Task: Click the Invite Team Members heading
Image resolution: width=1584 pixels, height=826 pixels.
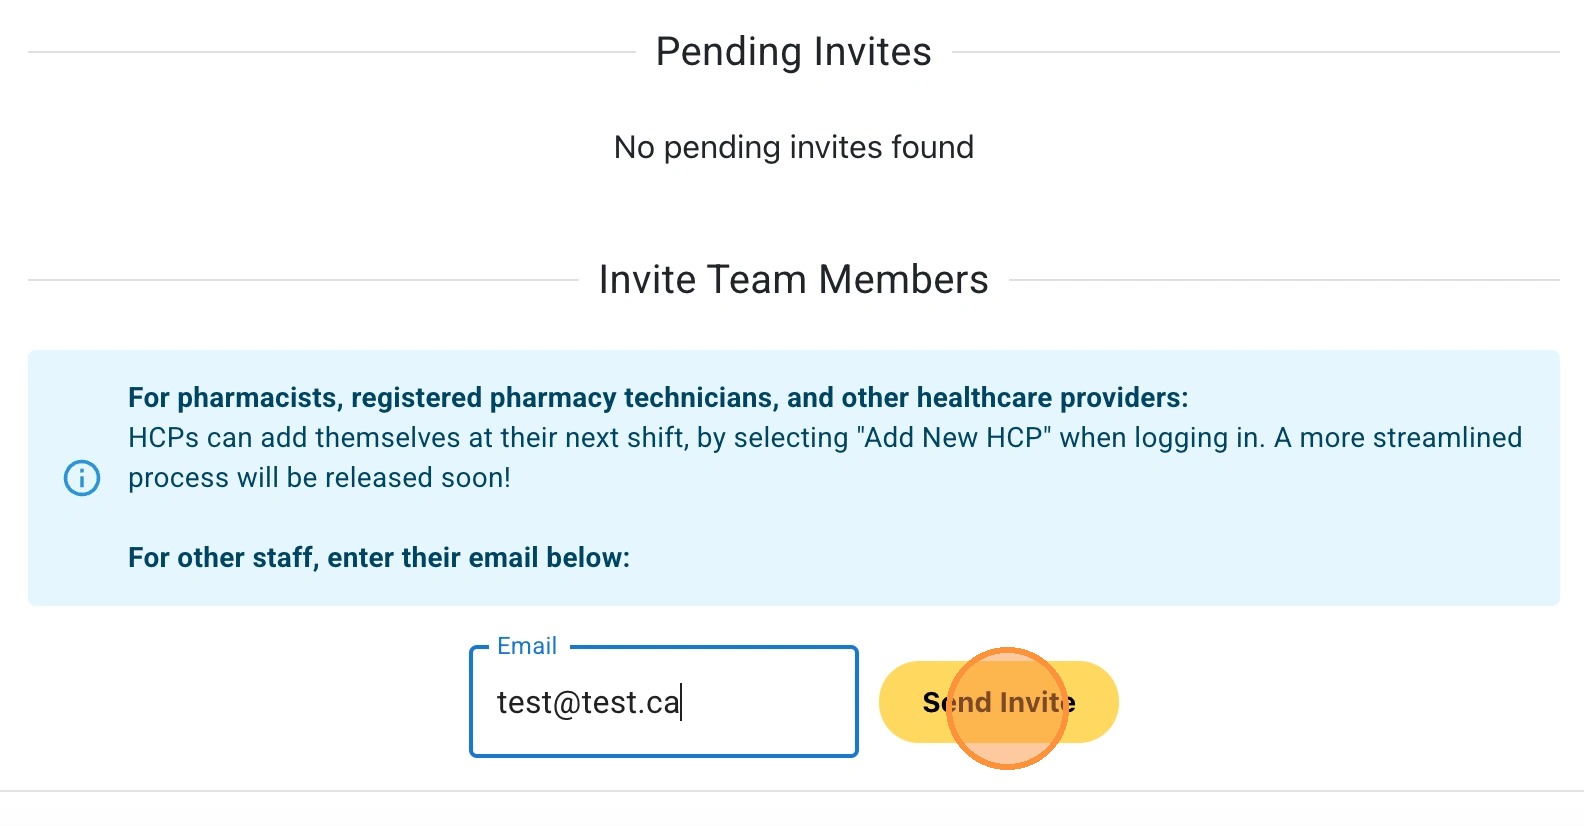Action: pos(793,280)
